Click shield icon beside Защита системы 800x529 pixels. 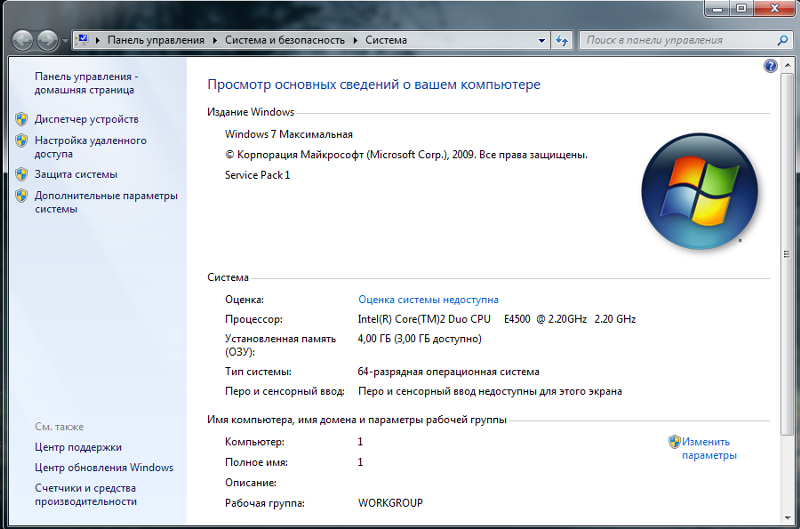(21, 174)
